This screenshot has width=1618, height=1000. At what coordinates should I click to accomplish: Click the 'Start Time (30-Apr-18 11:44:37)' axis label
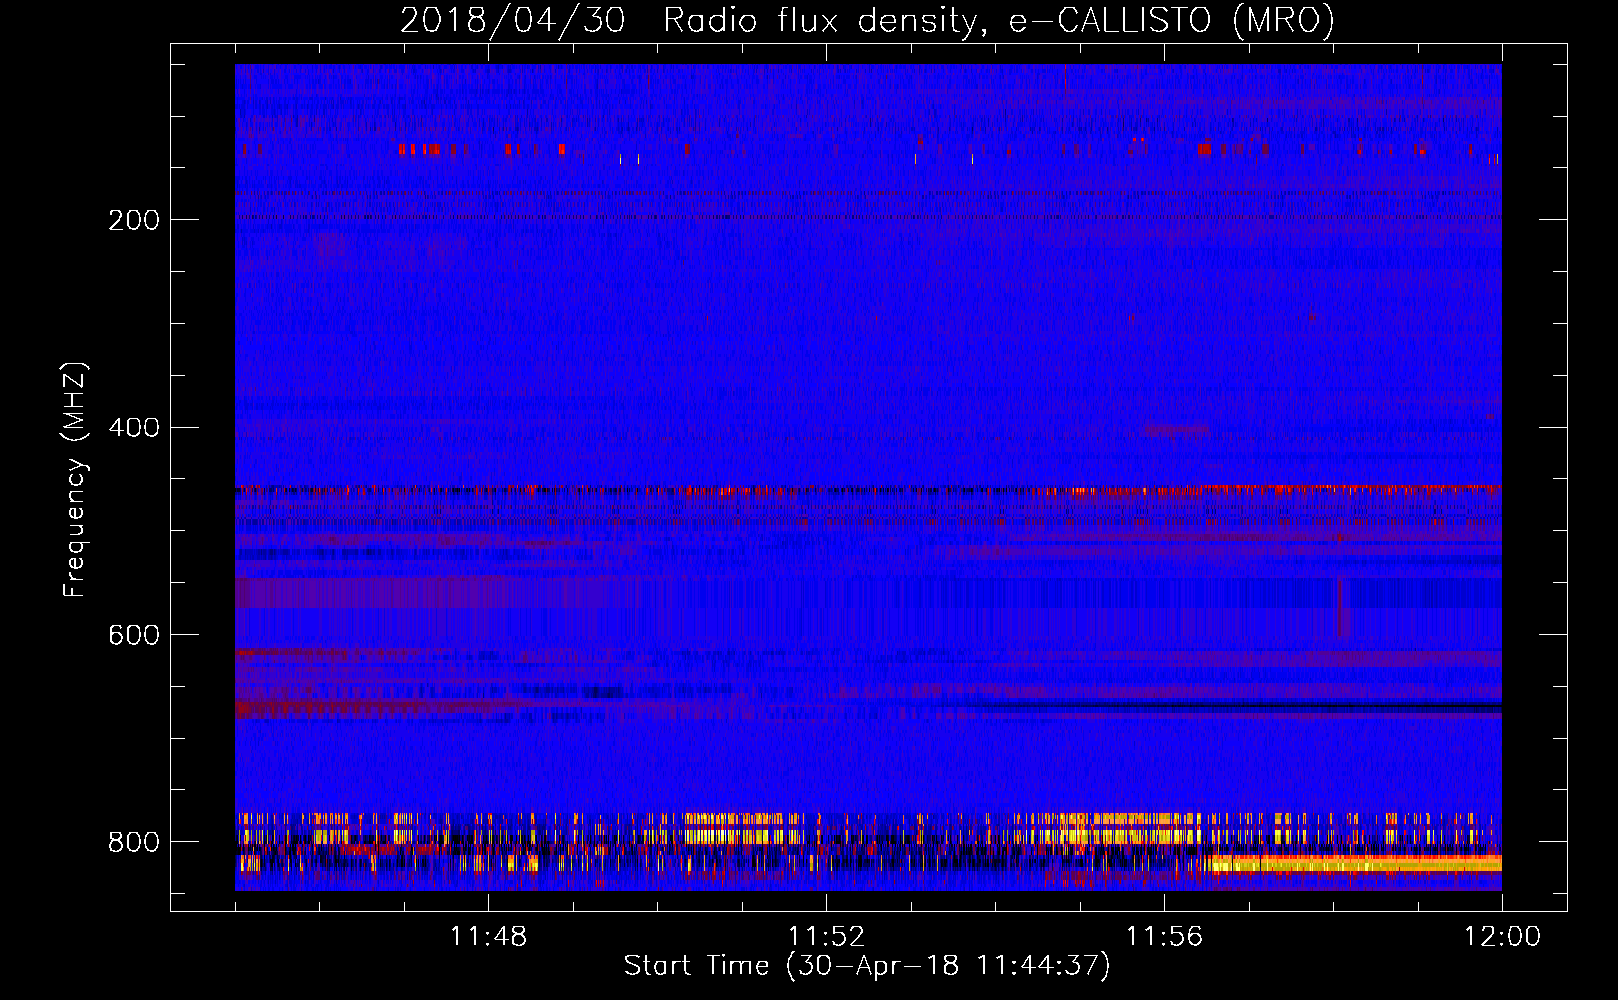pyautogui.click(x=867, y=966)
